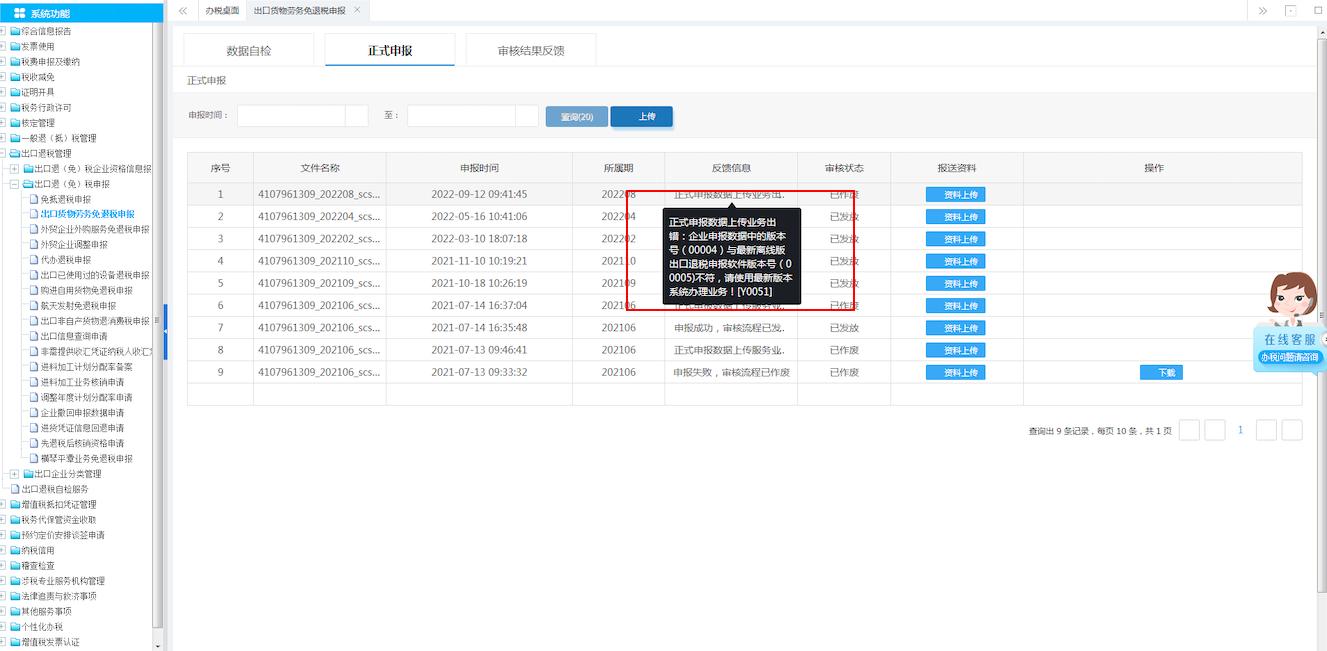The height and width of the screenshot is (651, 1327).
Task: Expand the 一般退（抵）税管理 node
Action: (4, 138)
